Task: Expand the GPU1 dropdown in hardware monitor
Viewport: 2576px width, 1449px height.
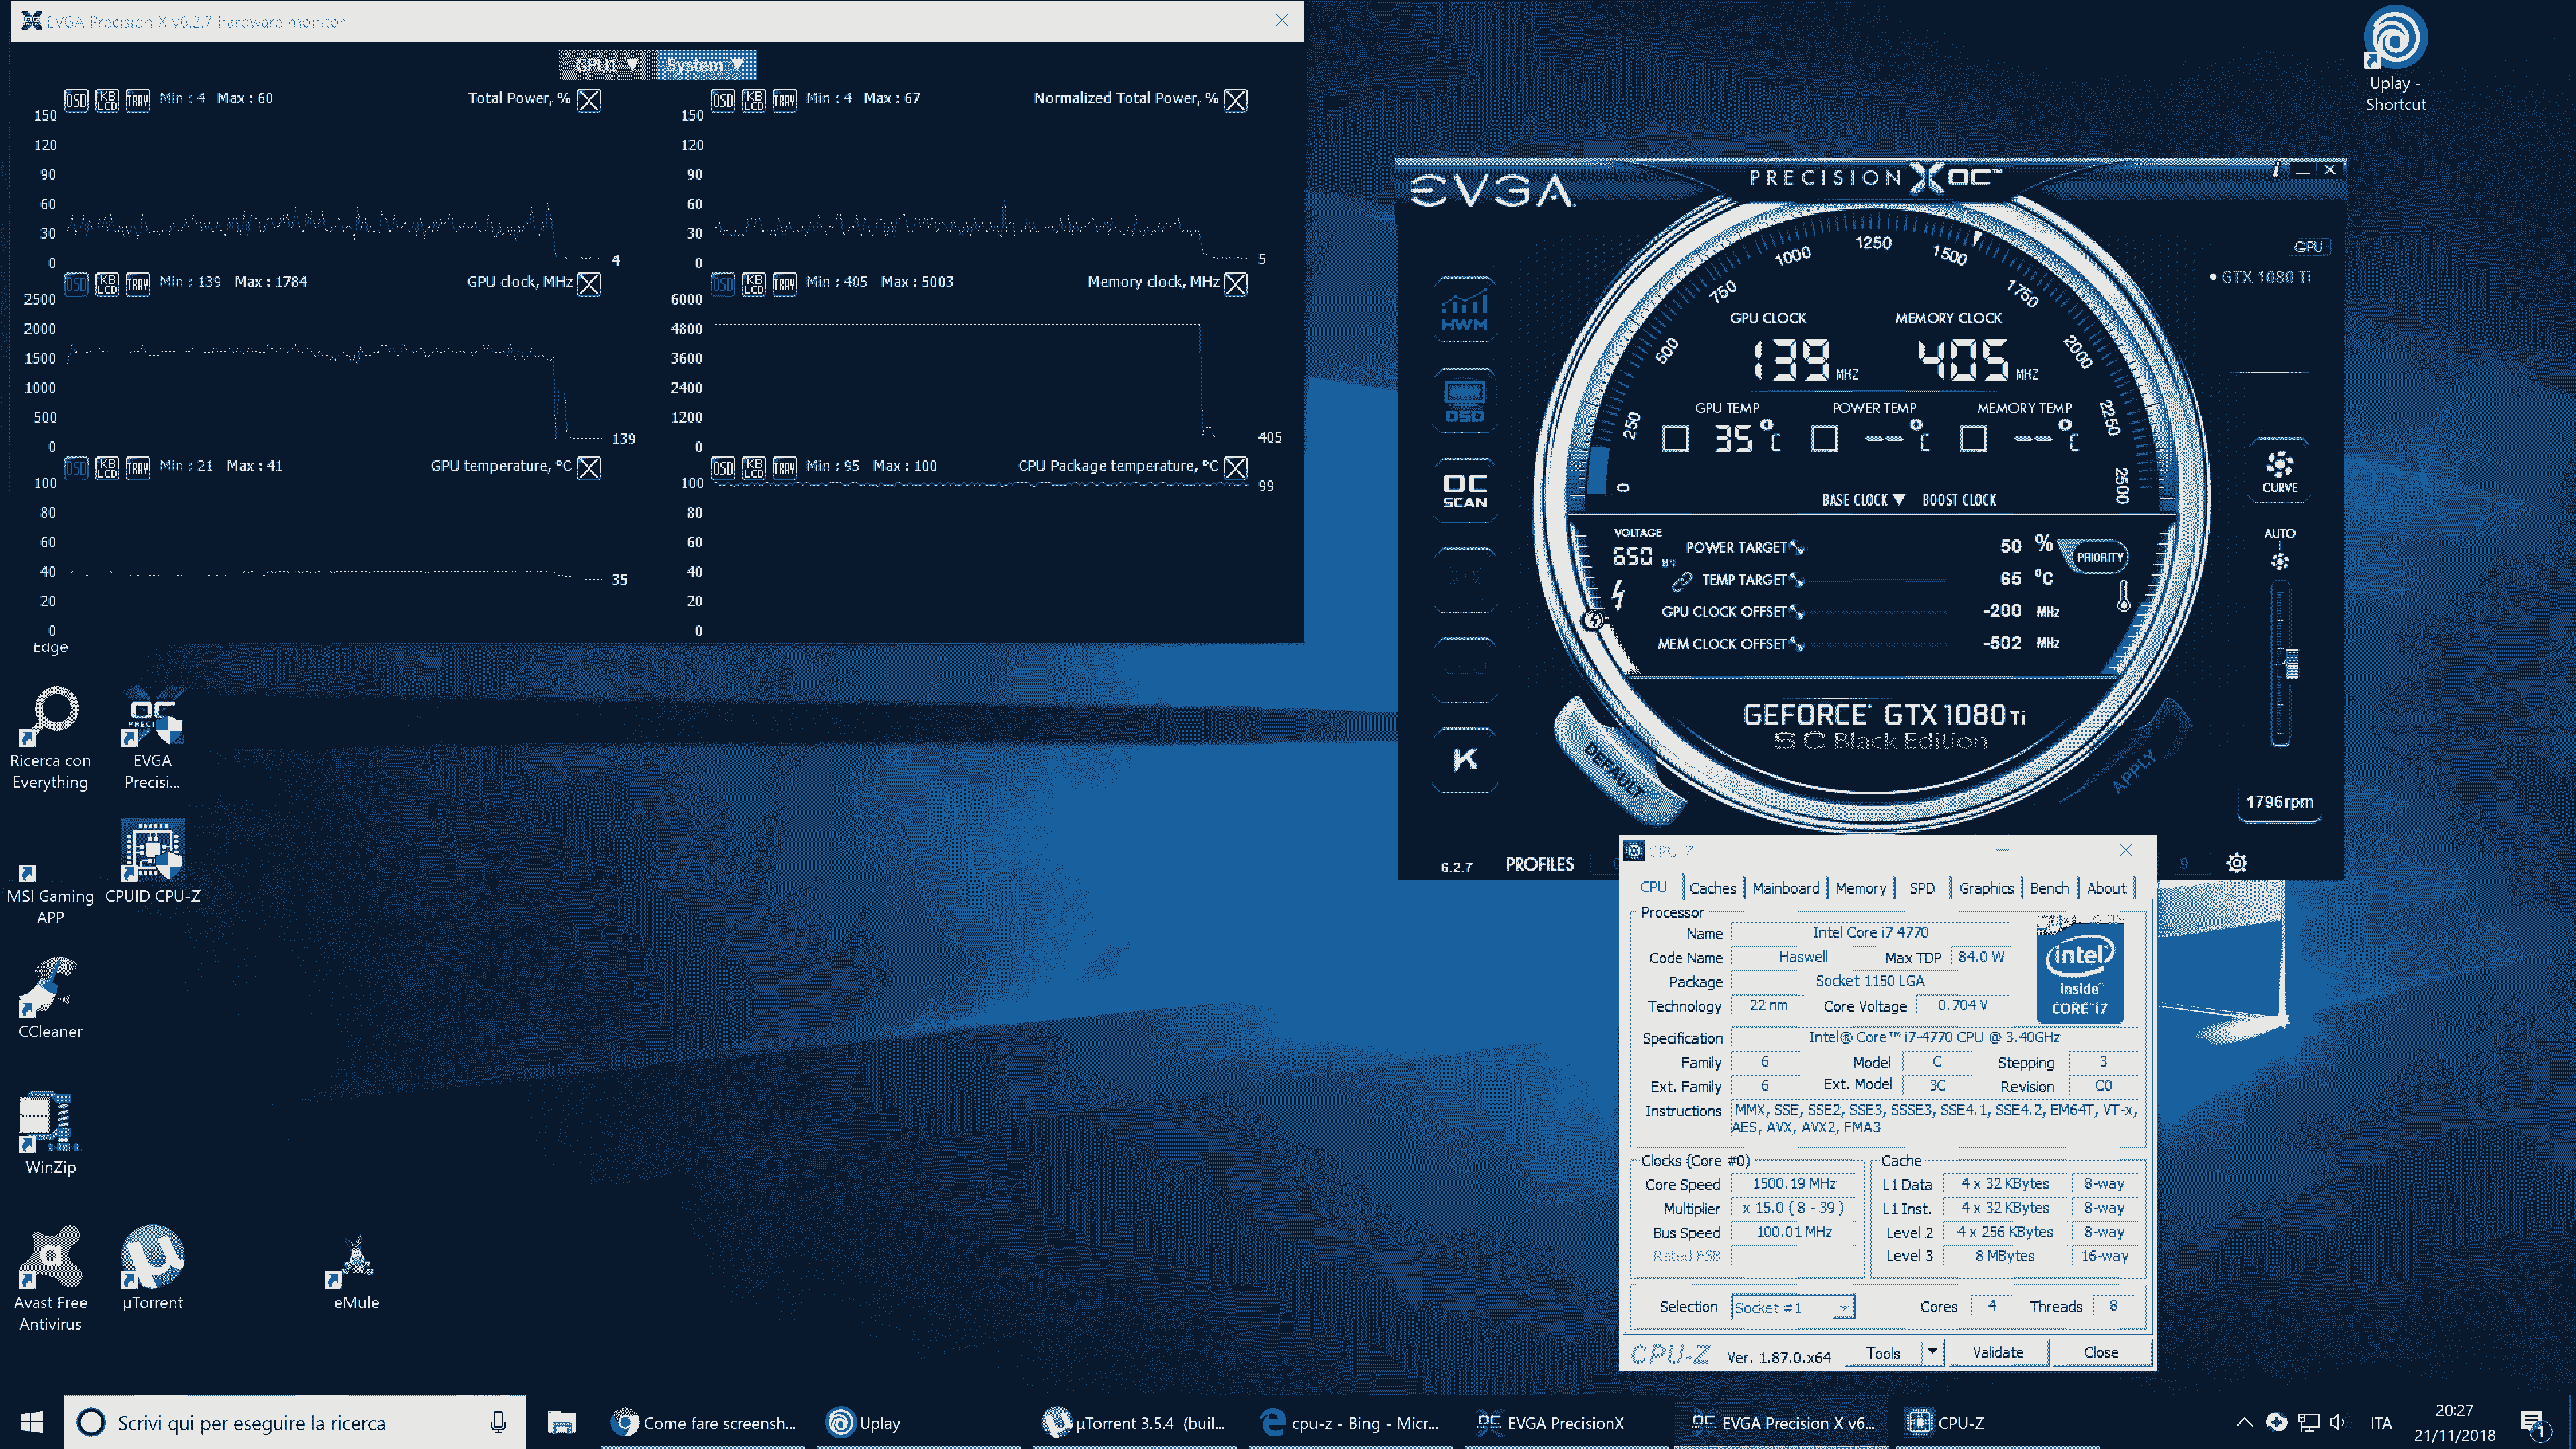Action: point(606,65)
